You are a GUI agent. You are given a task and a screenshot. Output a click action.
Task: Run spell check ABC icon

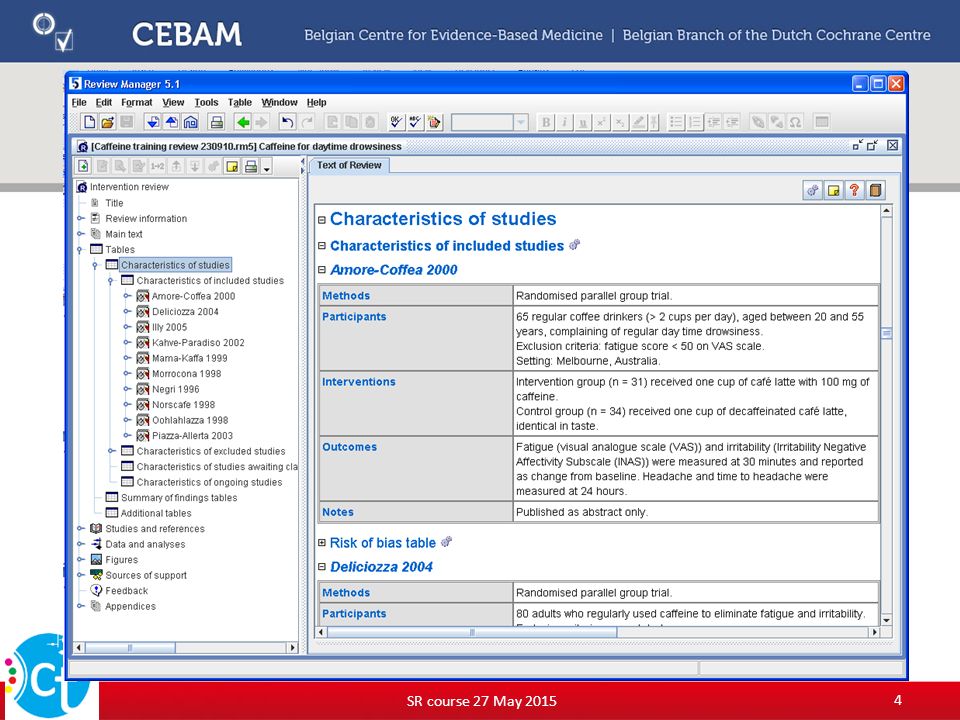coord(415,122)
